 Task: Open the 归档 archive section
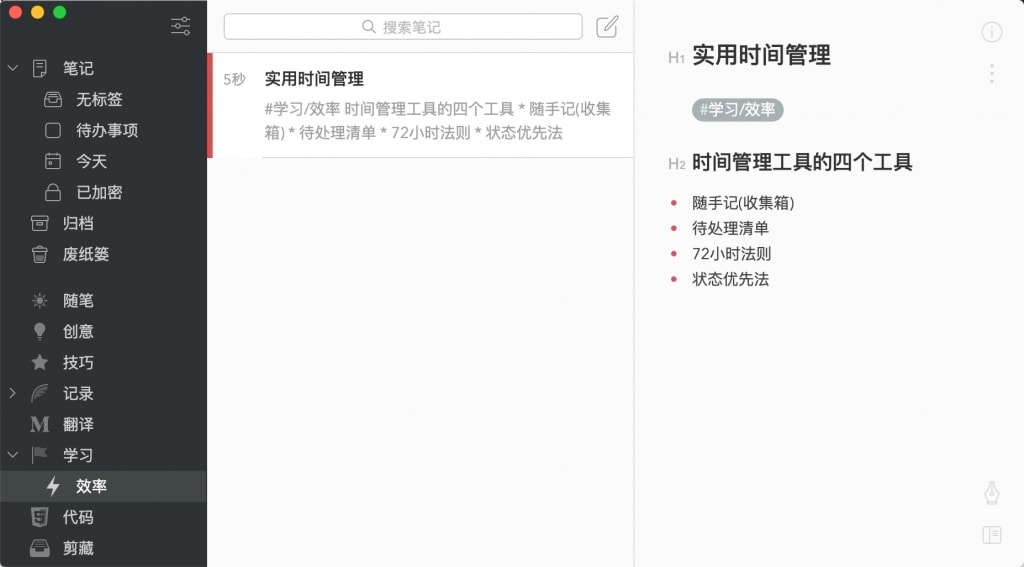pyautogui.click(x=78, y=223)
